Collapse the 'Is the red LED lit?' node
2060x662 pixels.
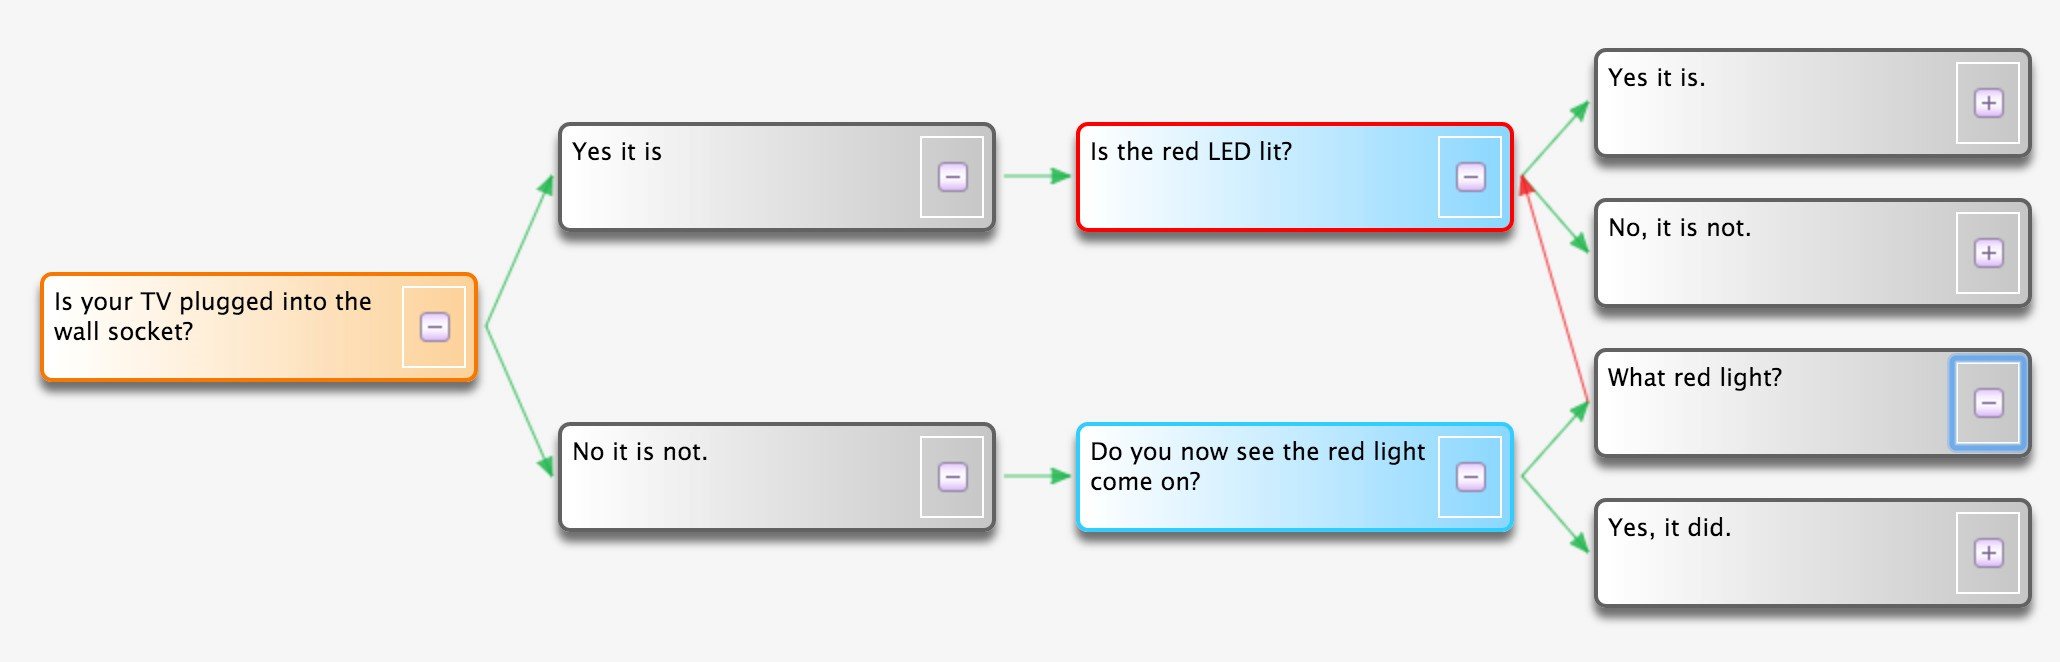1470,177
